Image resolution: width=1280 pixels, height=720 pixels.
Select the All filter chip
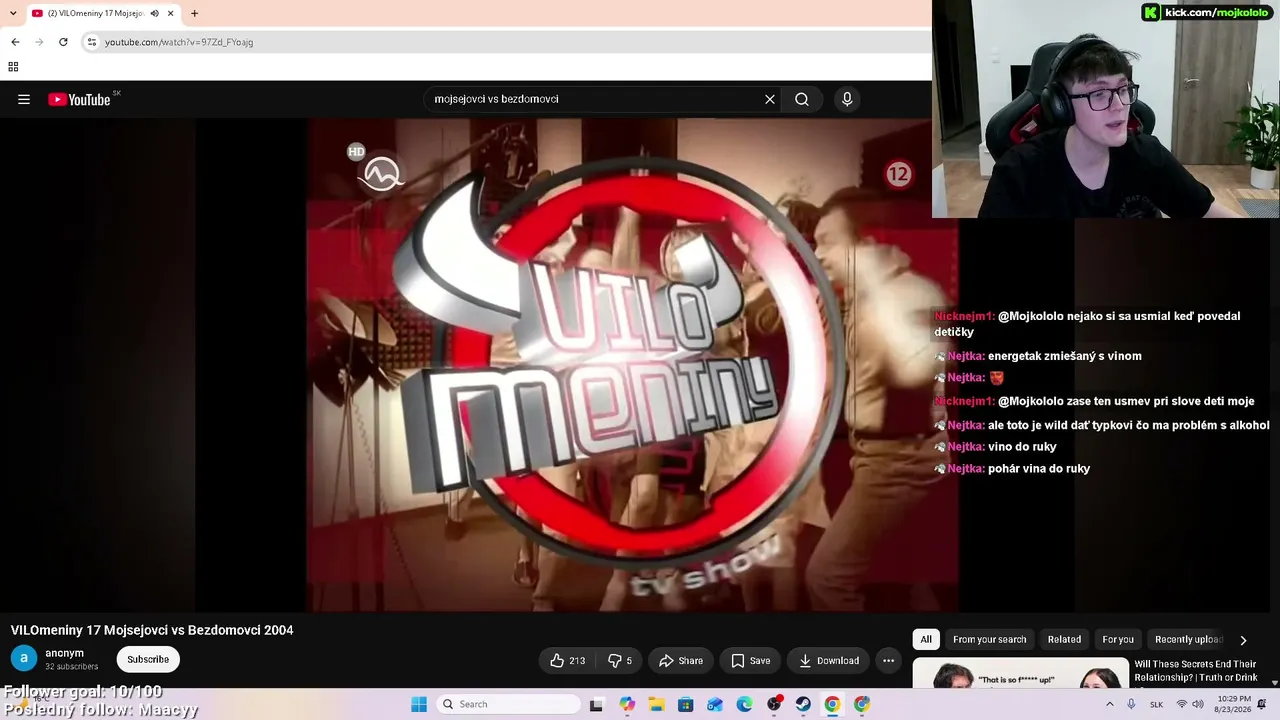[x=926, y=639]
